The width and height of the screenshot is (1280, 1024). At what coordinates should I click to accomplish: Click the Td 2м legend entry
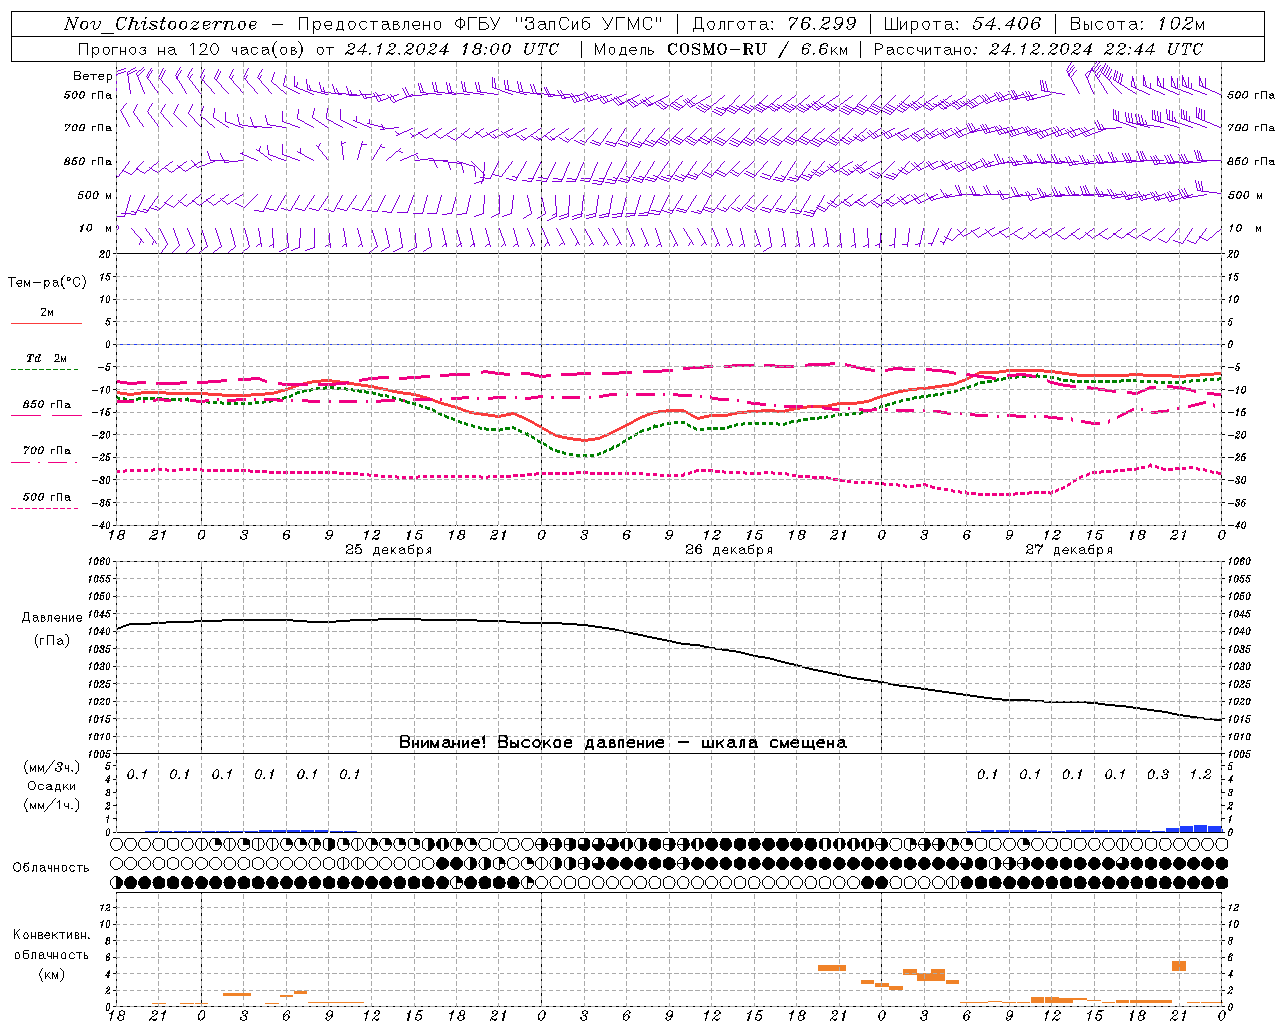tap(46, 358)
